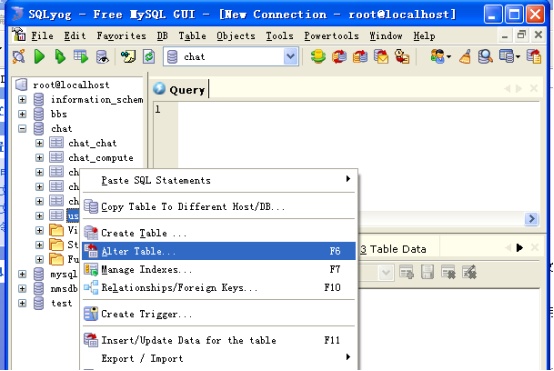
Task: Click the yellow database sync icon
Action: pos(318,57)
